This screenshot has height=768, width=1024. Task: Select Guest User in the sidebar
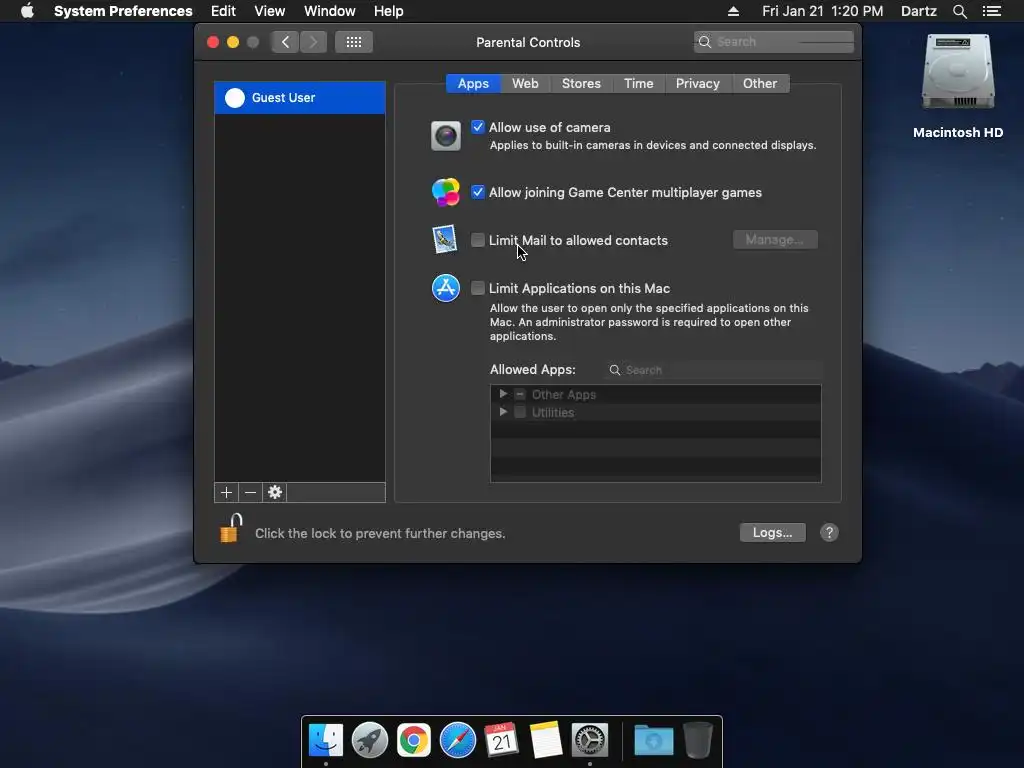[x=300, y=98]
